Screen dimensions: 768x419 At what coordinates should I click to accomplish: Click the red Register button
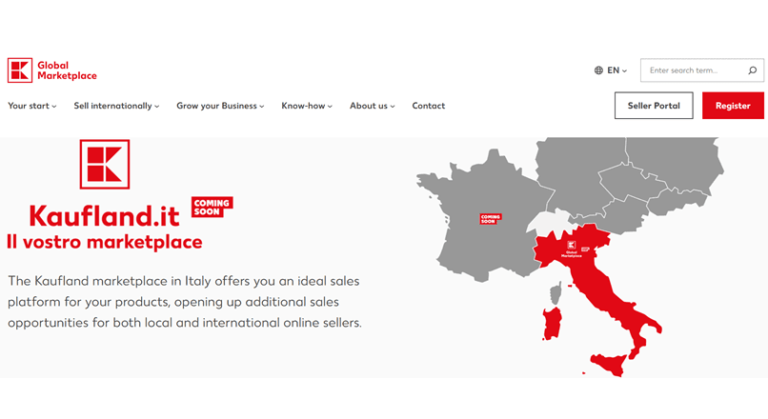[733, 105]
